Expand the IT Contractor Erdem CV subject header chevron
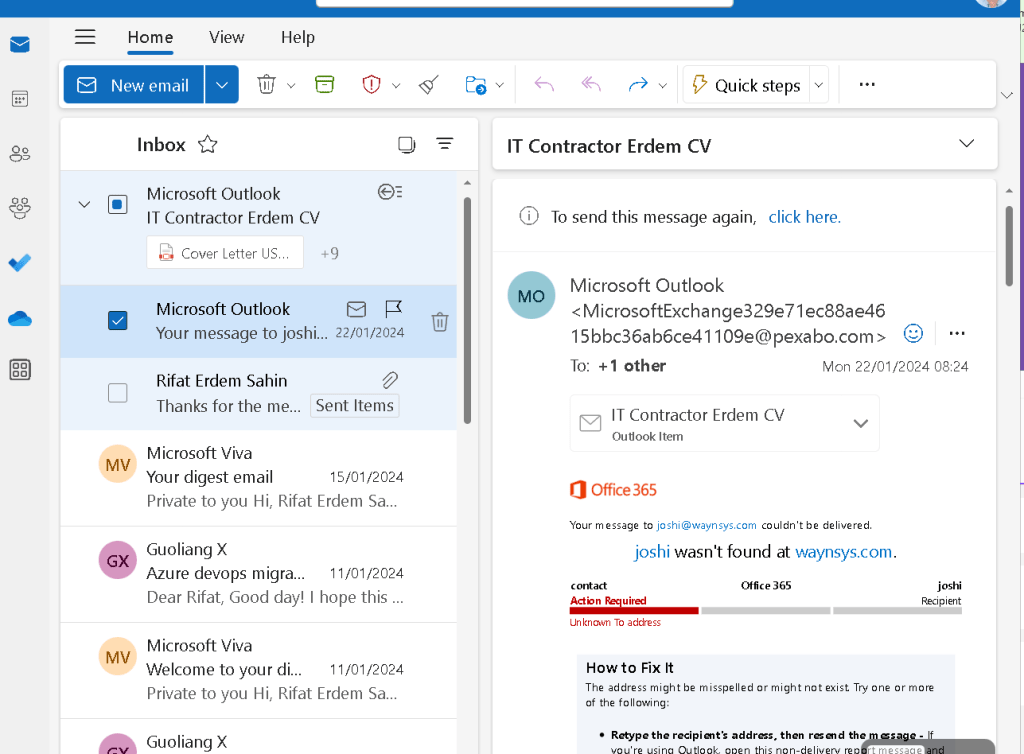The width and height of the screenshot is (1024, 754). (x=967, y=144)
